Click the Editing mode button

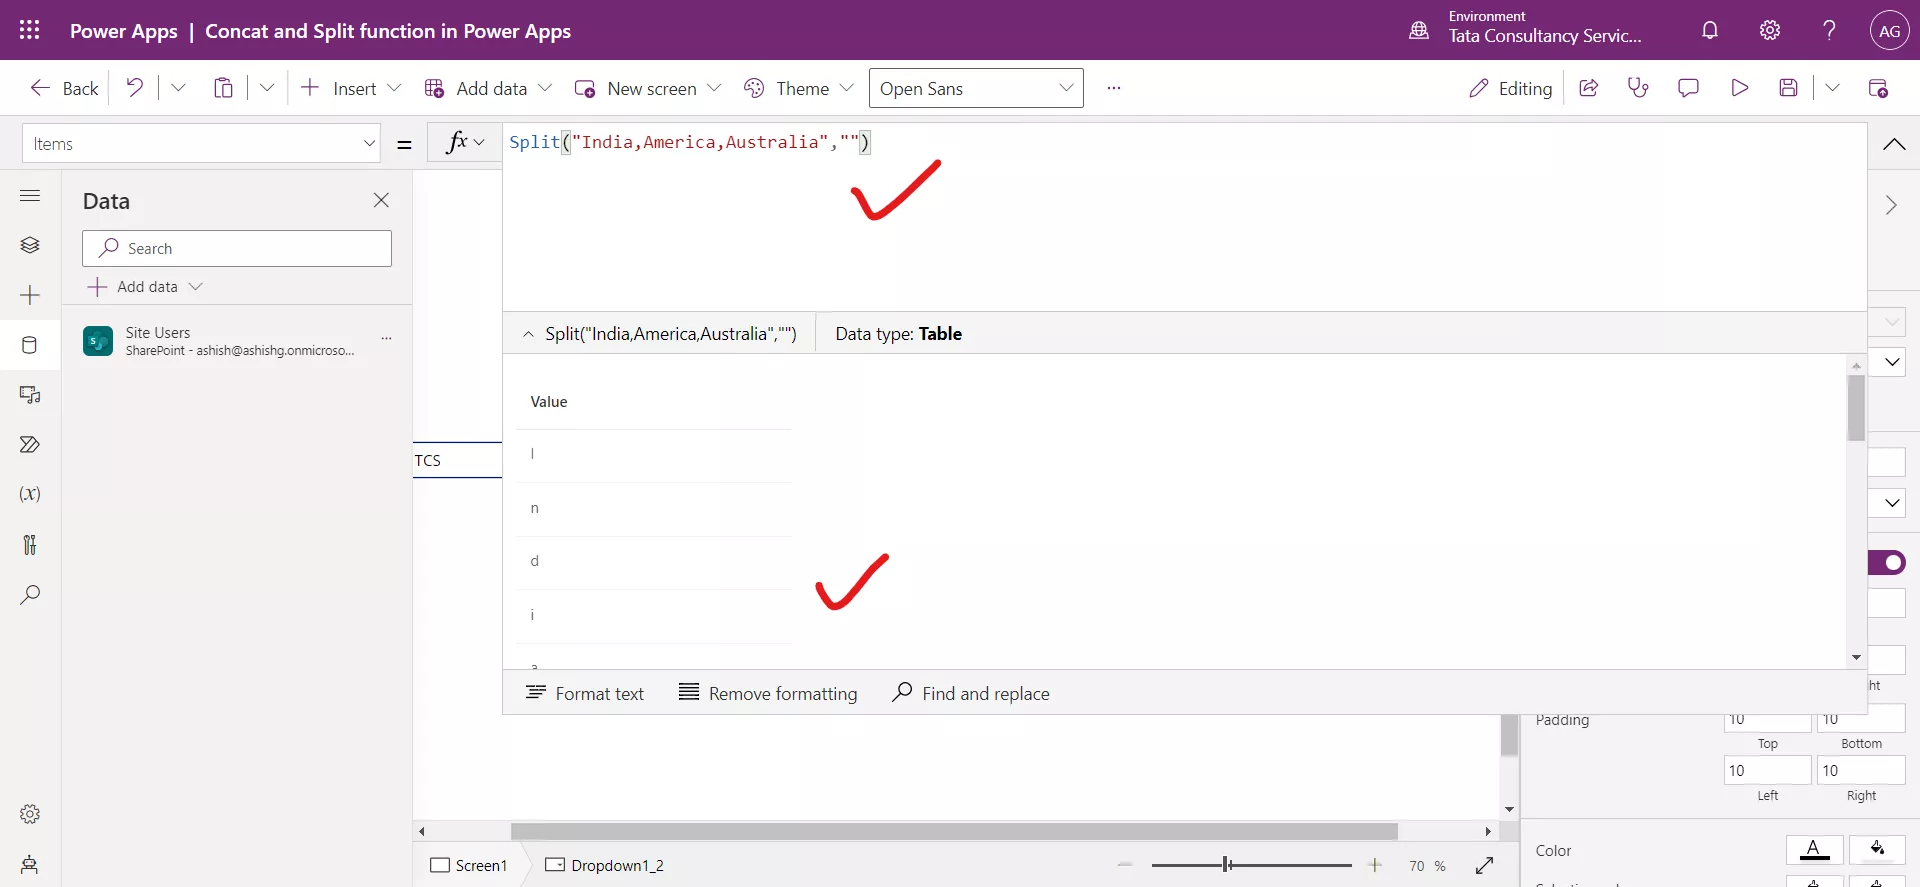click(x=1510, y=88)
